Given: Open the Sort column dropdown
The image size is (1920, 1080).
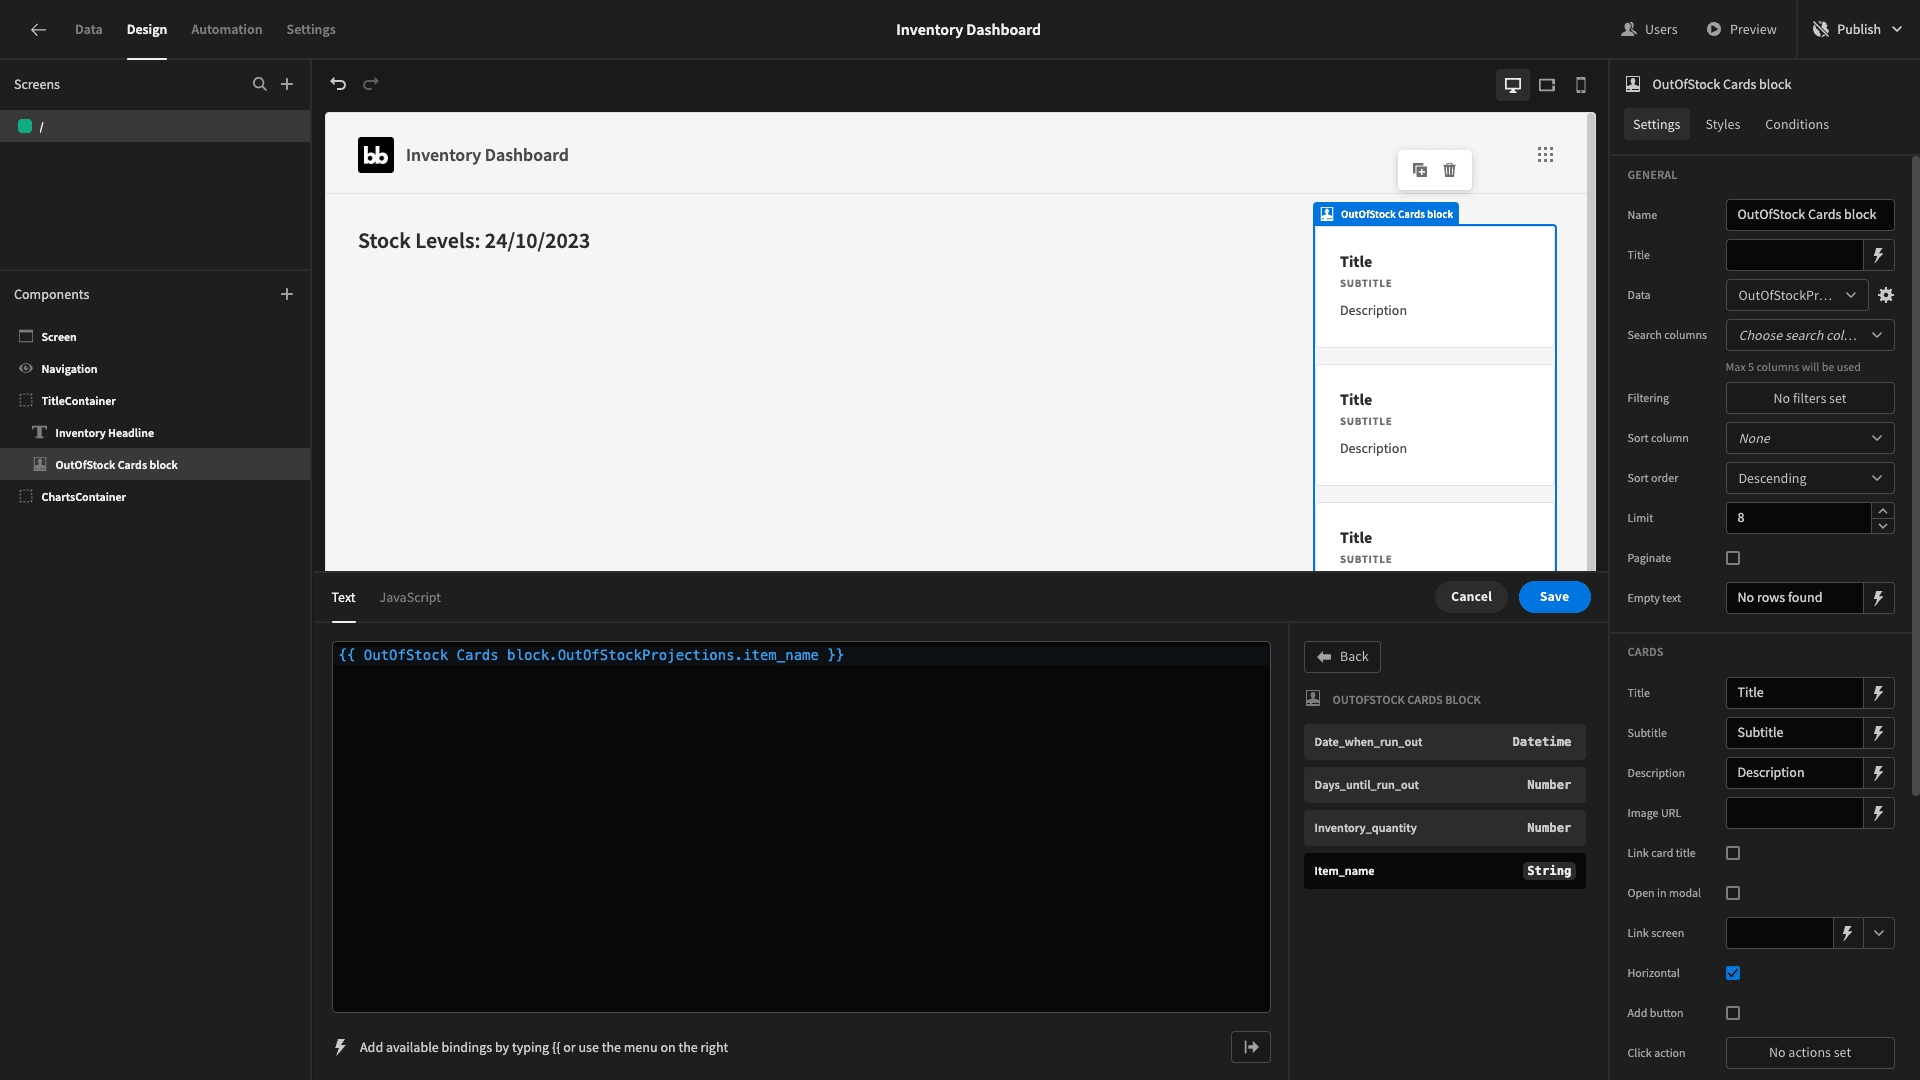Looking at the screenshot, I should 1810,438.
